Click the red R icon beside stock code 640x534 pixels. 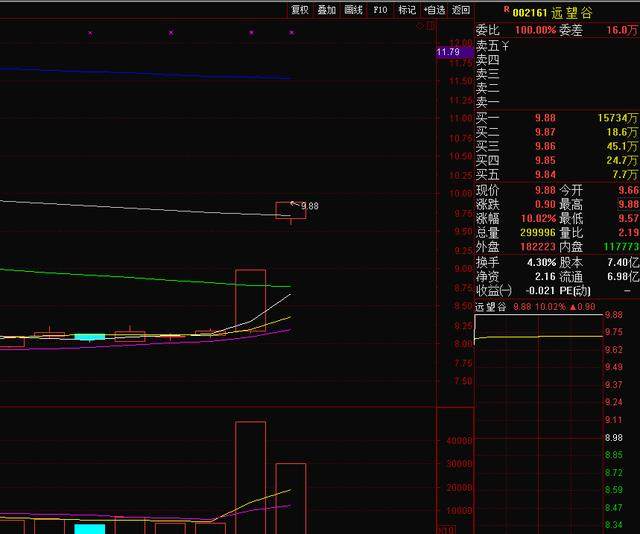[x=506, y=10]
